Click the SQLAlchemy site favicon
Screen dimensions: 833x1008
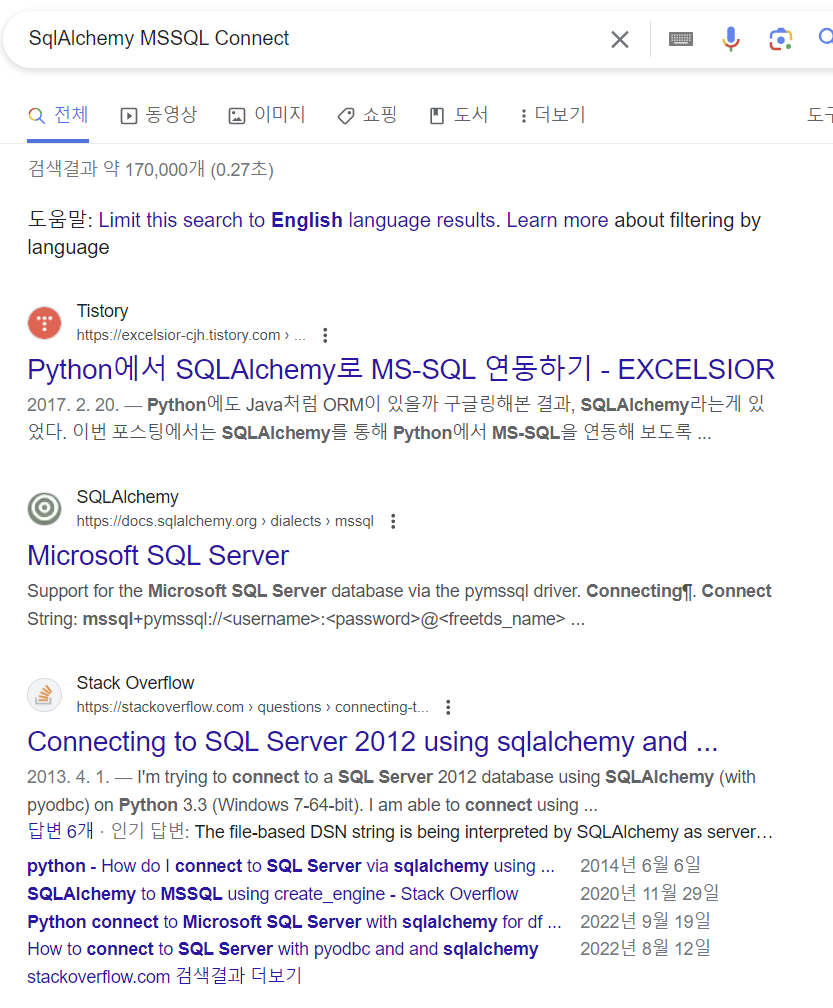tap(44, 508)
